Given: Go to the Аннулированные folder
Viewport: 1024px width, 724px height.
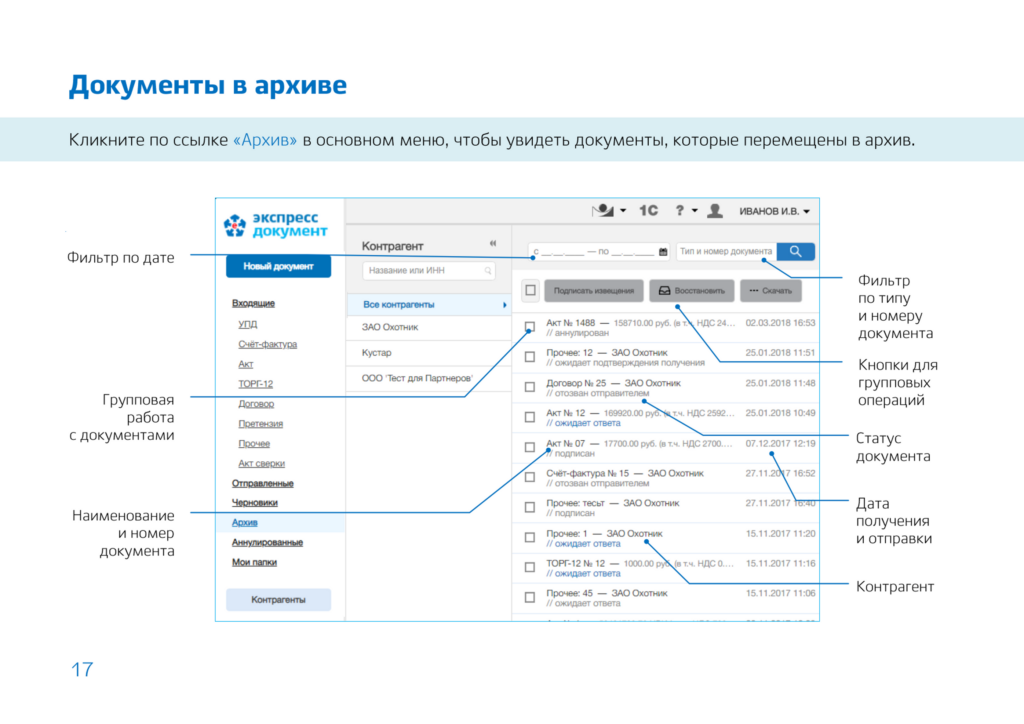Looking at the screenshot, I should [x=267, y=543].
